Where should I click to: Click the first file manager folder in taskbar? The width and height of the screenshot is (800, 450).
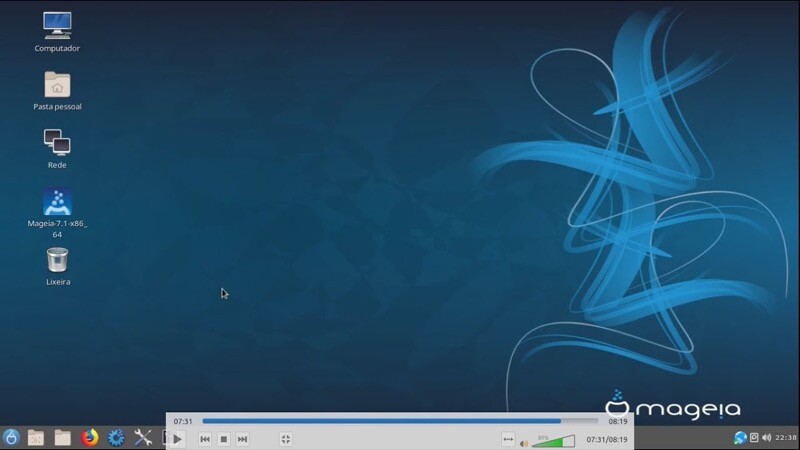36,438
